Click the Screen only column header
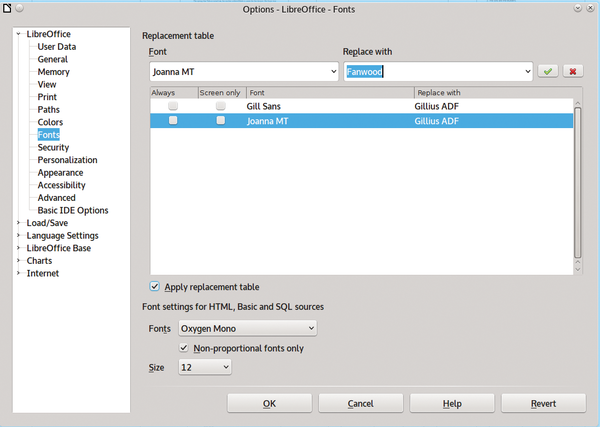Viewport: 600px width, 427px height. pyautogui.click(x=222, y=93)
